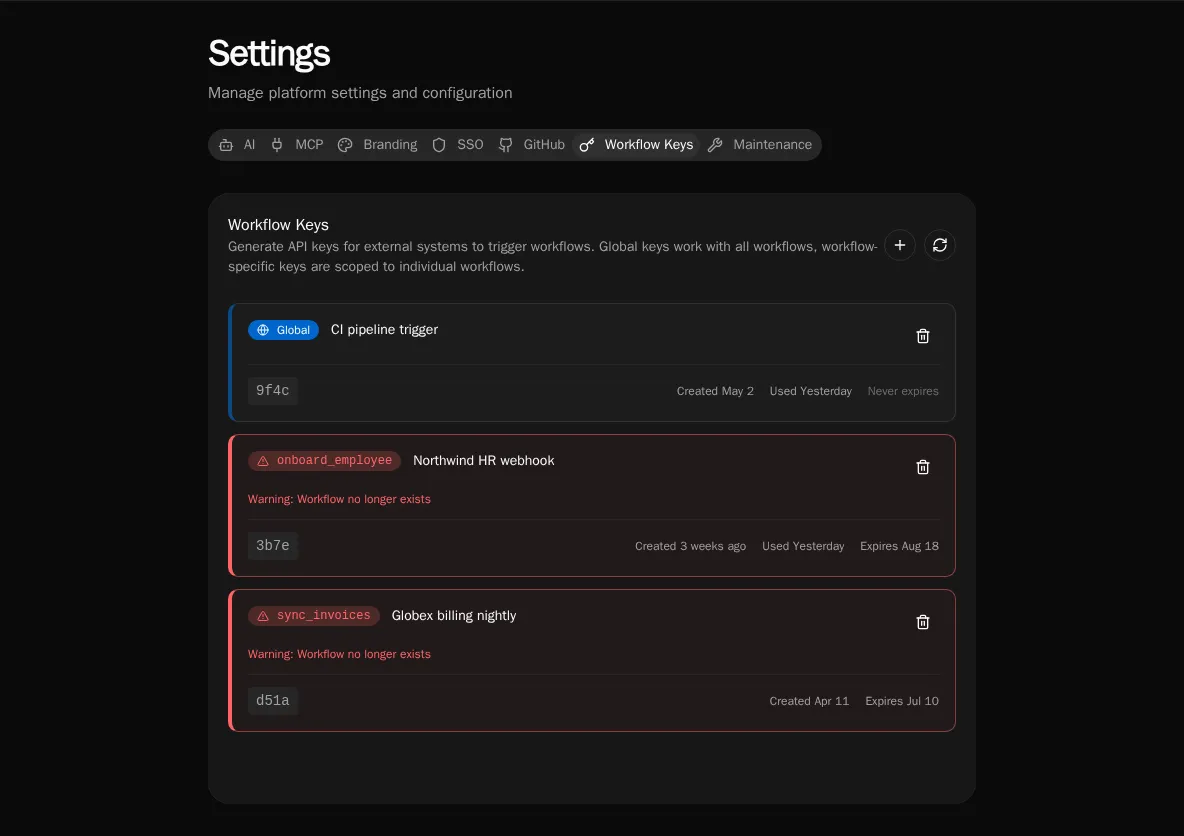Image resolution: width=1184 pixels, height=836 pixels.
Task: Delete the Globex billing nightly key
Action: [923, 622]
